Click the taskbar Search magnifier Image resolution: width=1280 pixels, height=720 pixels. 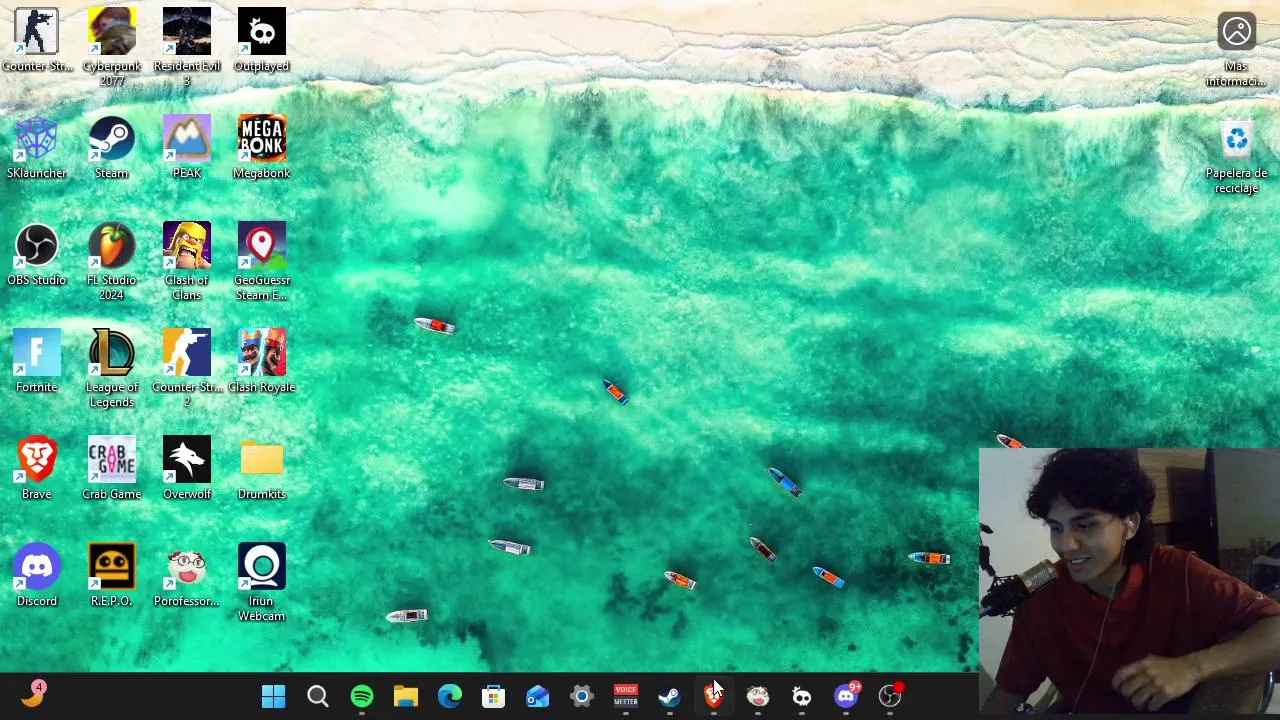pos(318,696)
